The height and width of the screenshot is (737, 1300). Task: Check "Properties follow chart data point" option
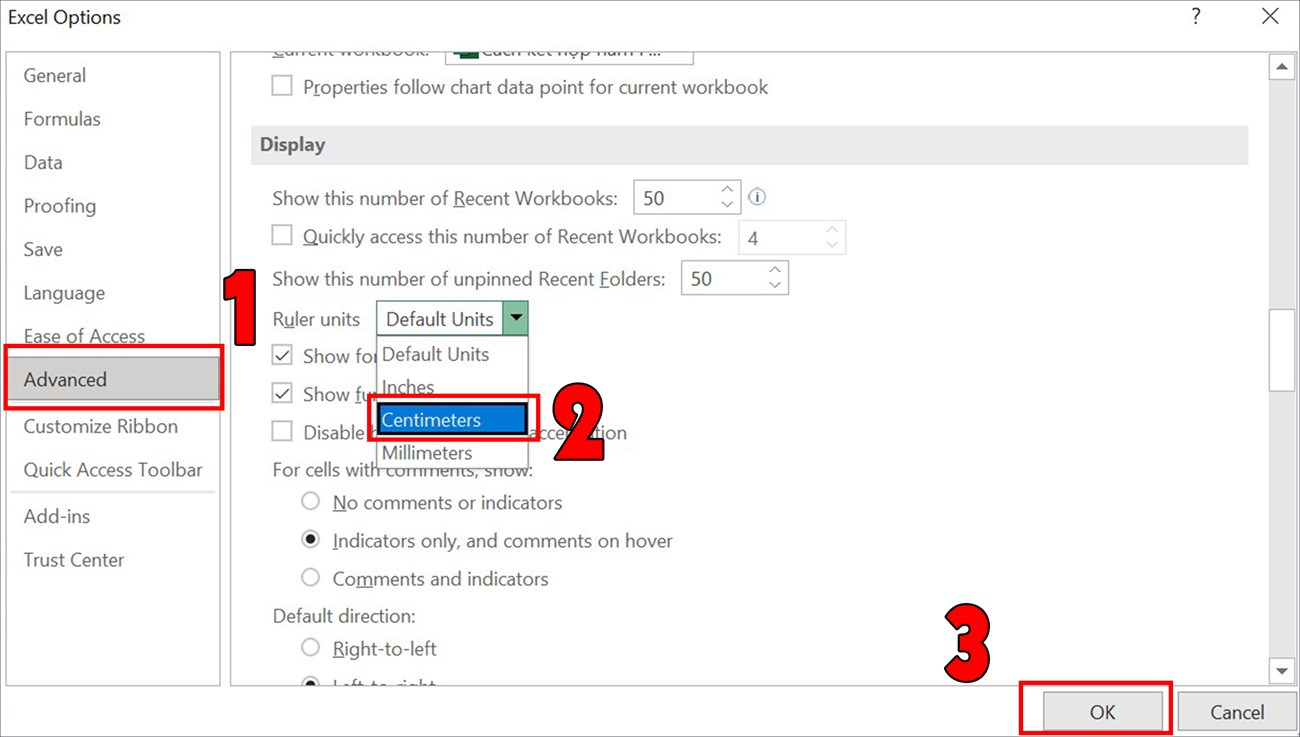[x=282, y=86]
